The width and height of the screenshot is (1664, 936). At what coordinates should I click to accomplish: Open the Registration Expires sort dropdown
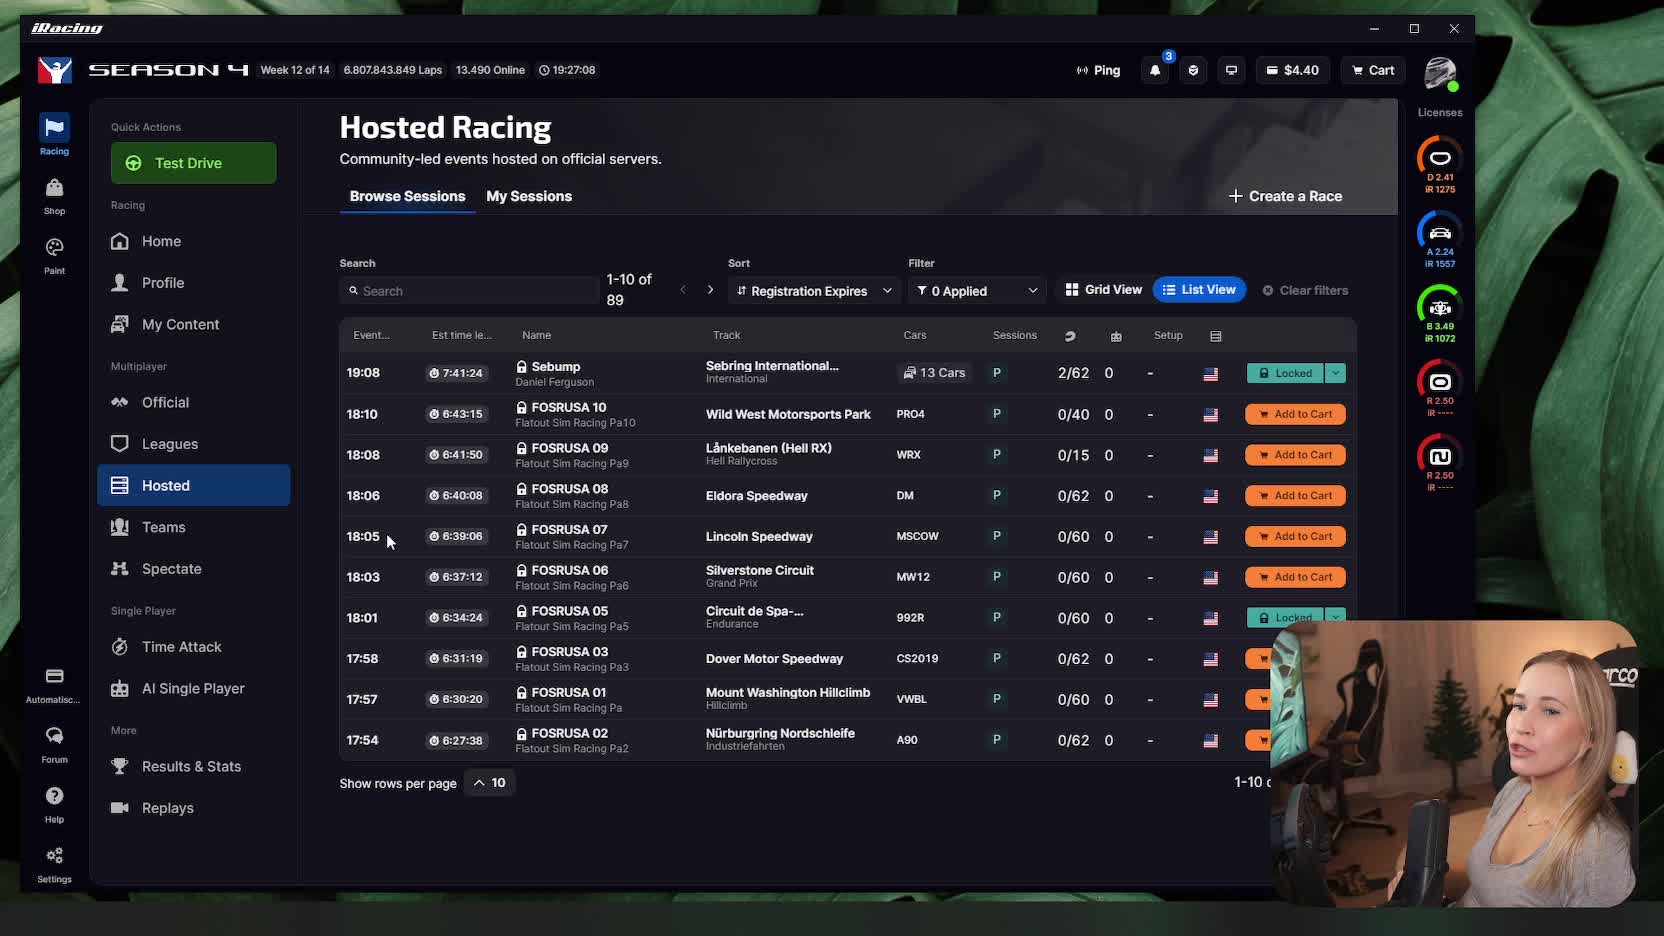click(814, 291)
